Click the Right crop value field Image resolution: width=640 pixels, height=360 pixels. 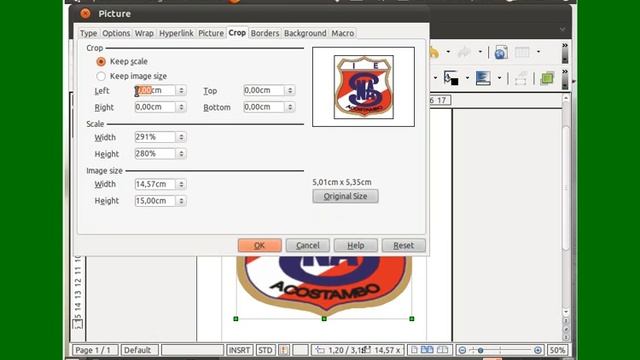[155, 107]
